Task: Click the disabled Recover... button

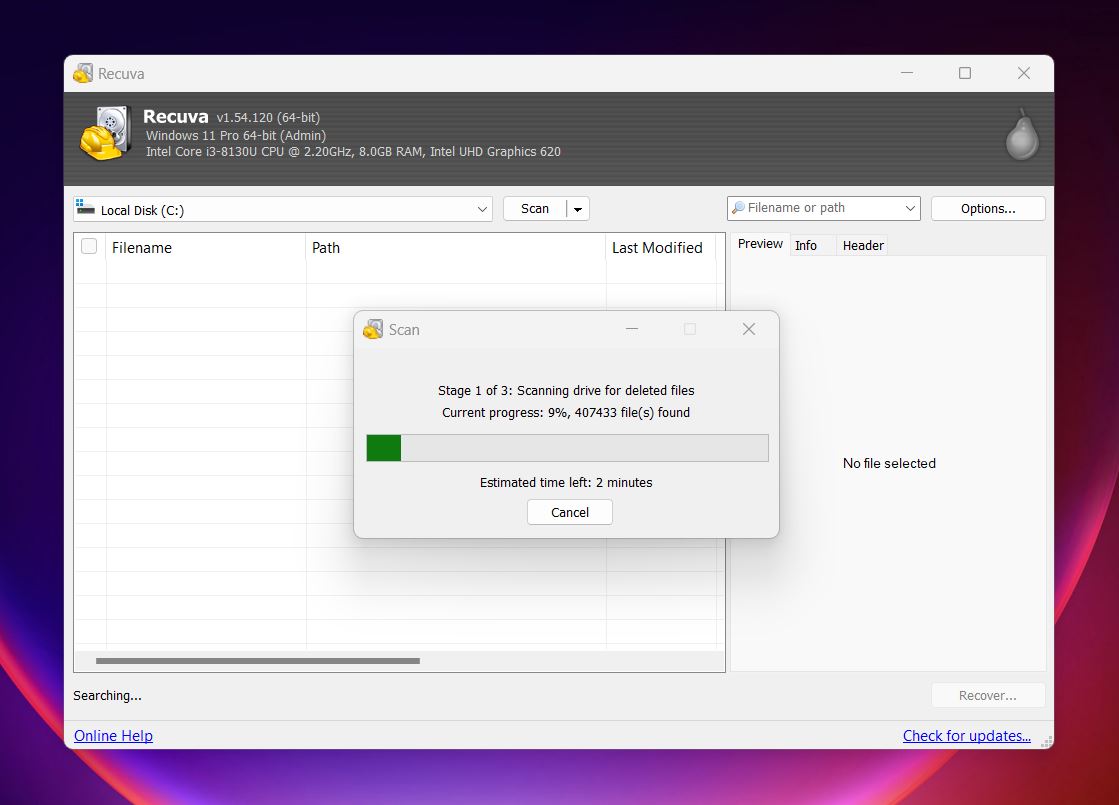Action: (988, 695)
